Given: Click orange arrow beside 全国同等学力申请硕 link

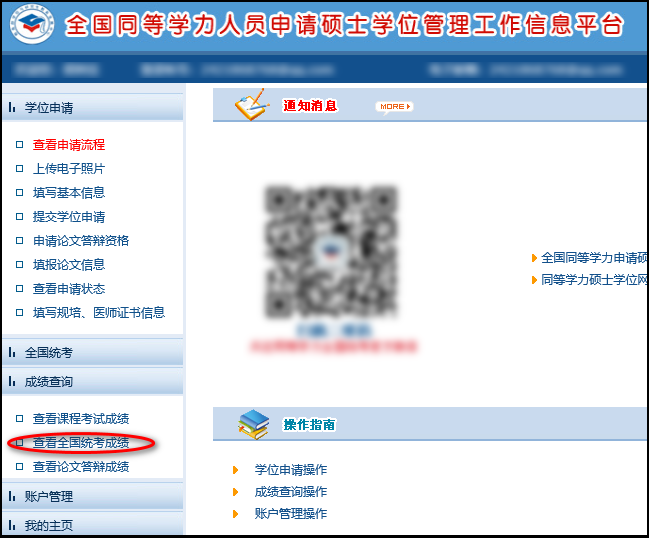Looking at the screenshot, I should coord(534,258).
